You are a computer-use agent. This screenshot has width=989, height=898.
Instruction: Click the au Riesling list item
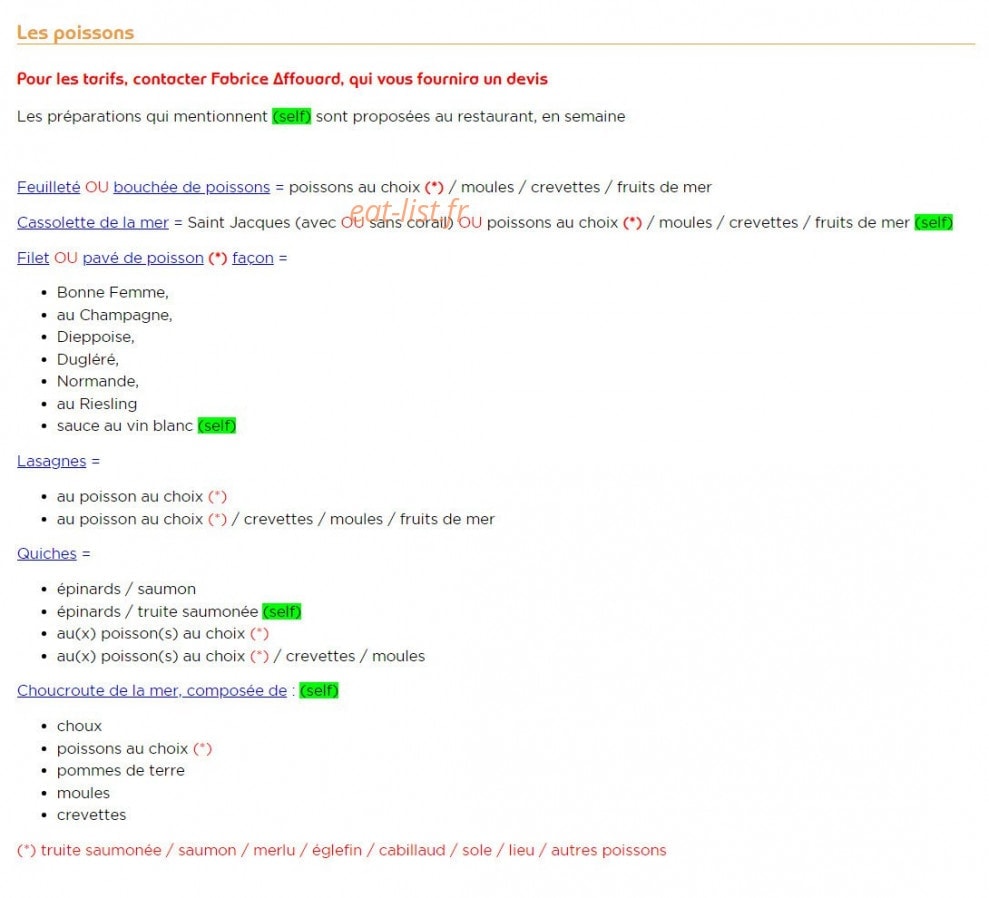97,404
